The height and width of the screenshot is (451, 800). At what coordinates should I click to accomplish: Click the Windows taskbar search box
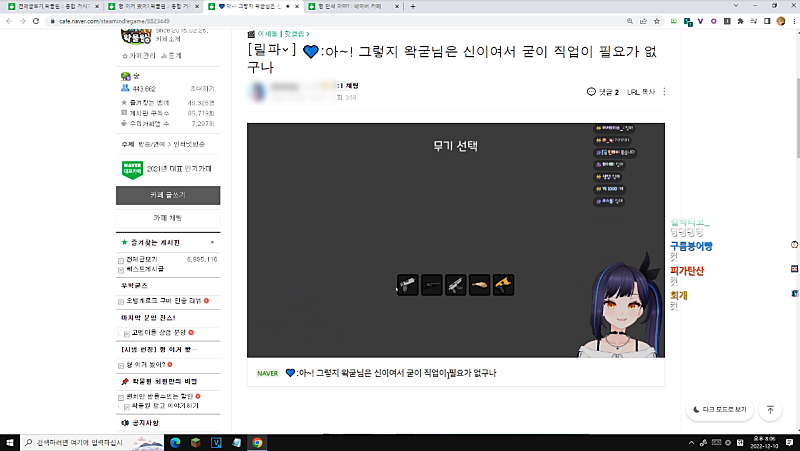point(92,442)
